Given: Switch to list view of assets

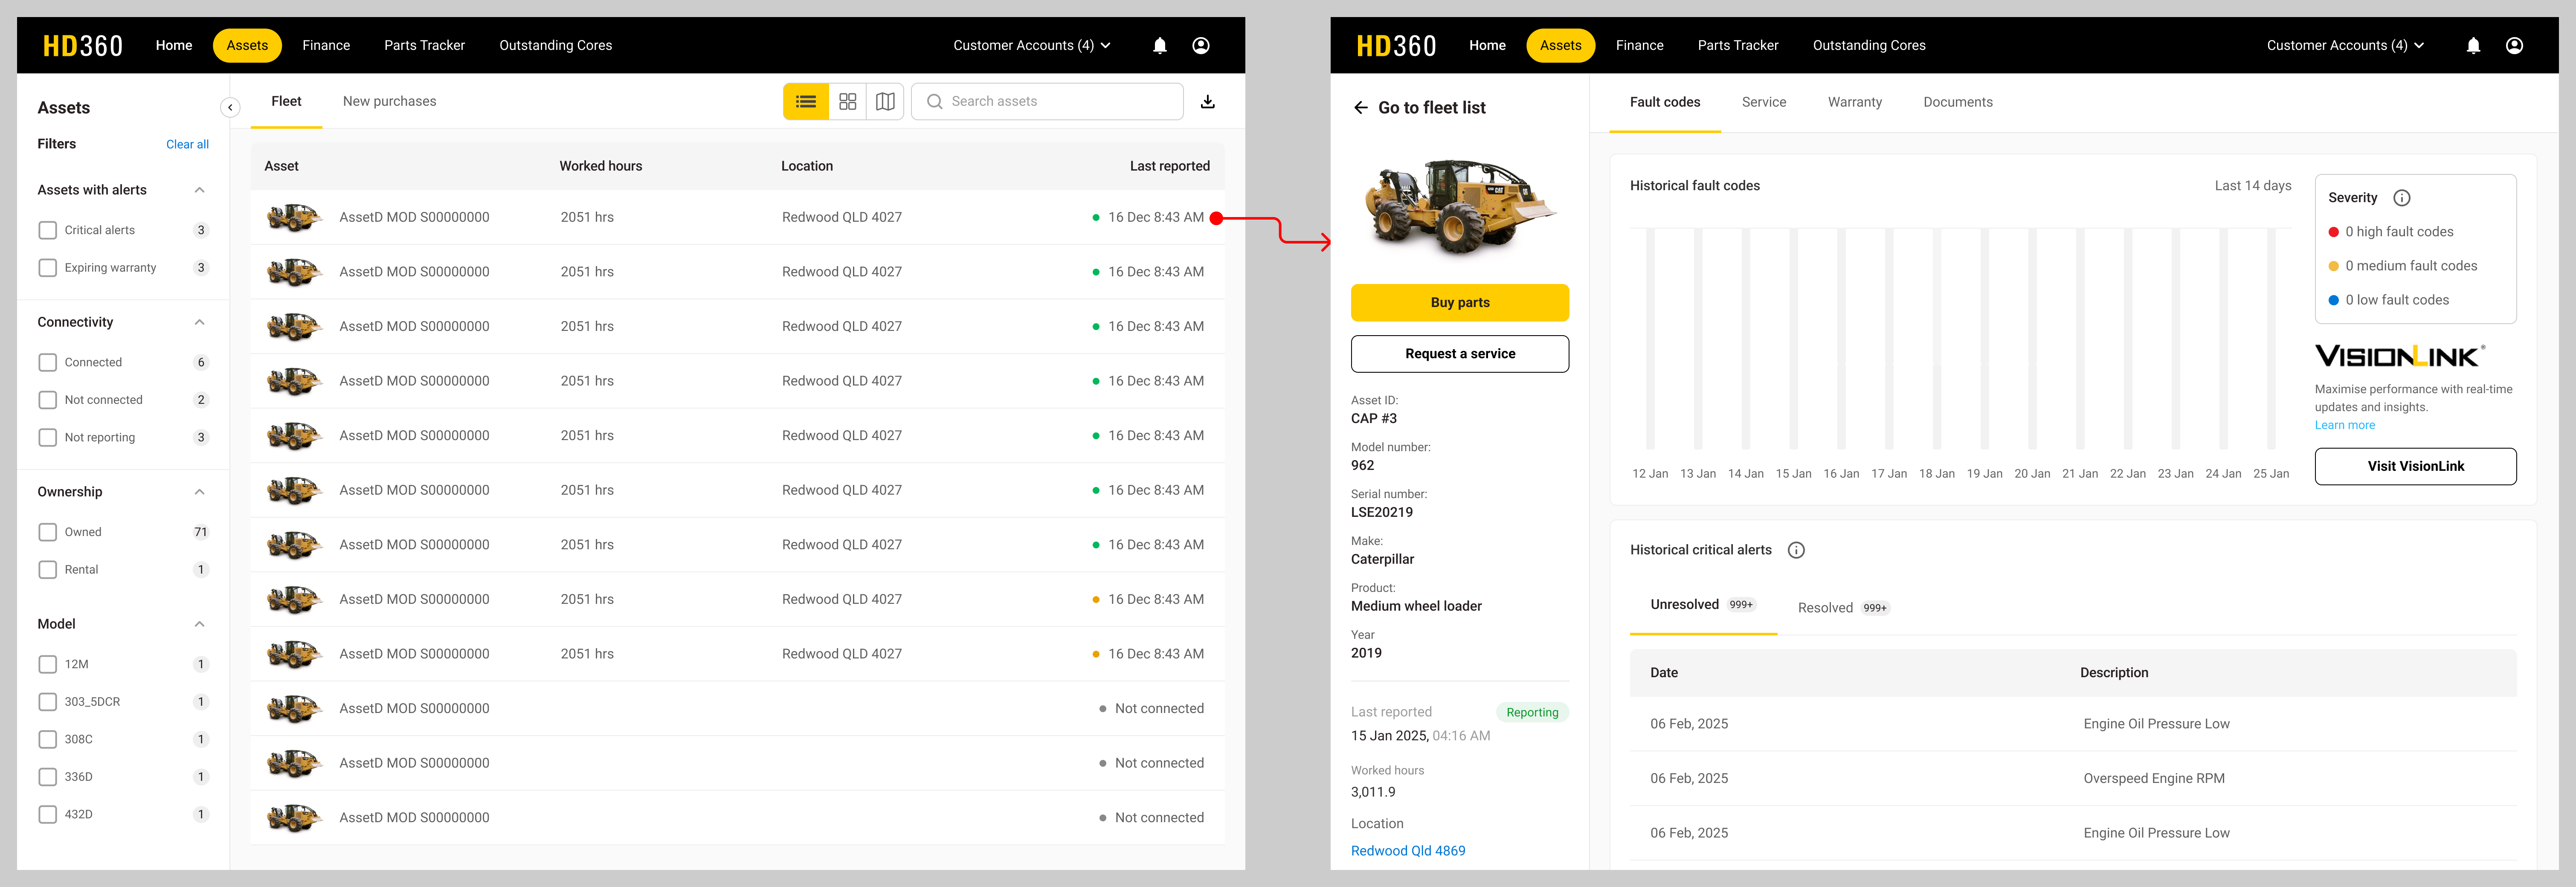Looking at the screenshot, I should point(806,102).
